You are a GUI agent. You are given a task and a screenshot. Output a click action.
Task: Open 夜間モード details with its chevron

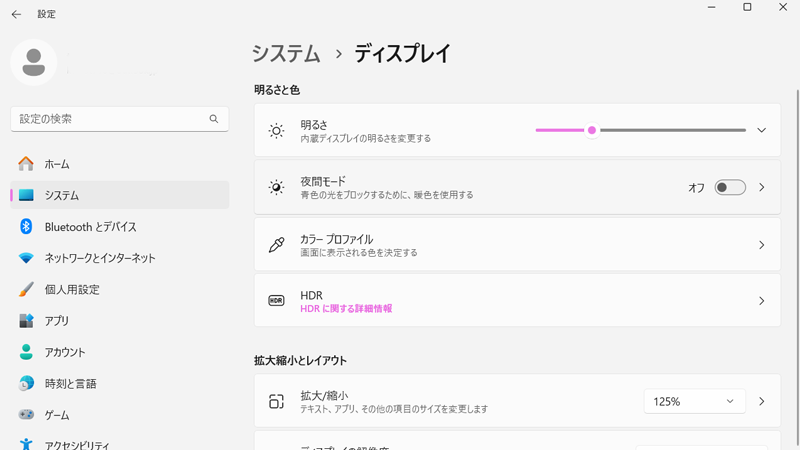point(761,188)
